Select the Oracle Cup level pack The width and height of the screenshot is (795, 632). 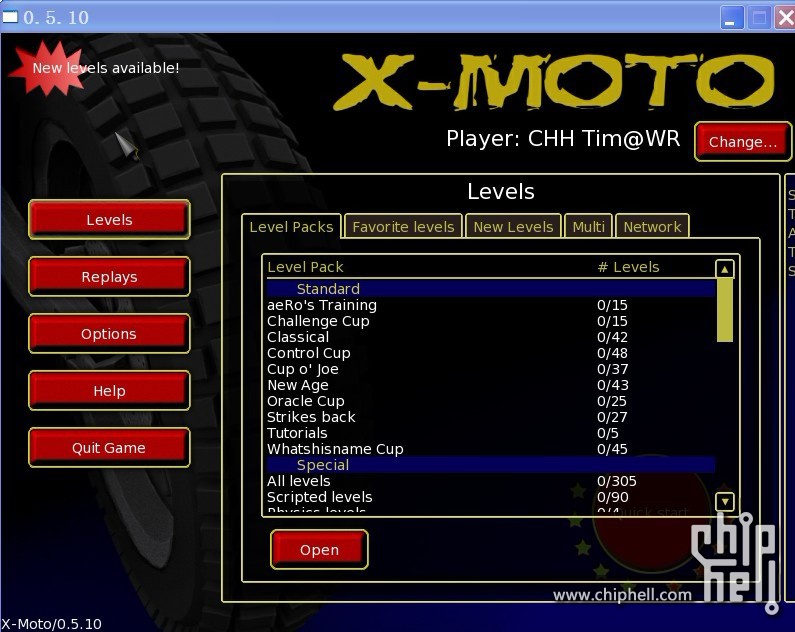pyautogui.click(x=491, y=401)
